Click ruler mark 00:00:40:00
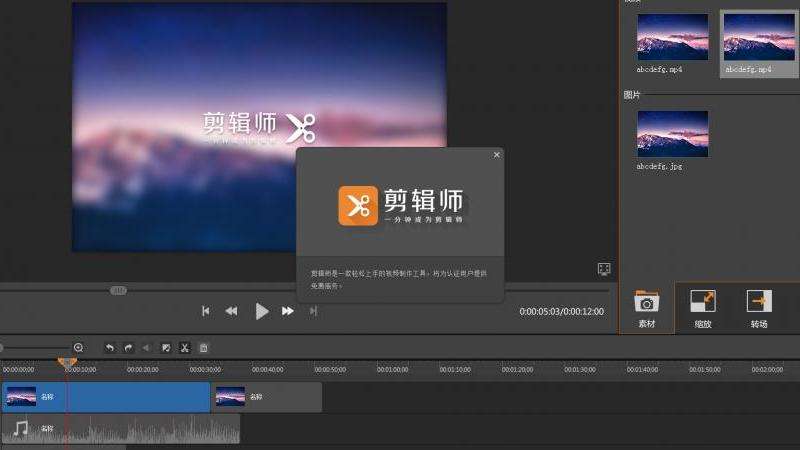The image size is (800, 450). coord(267,369)
